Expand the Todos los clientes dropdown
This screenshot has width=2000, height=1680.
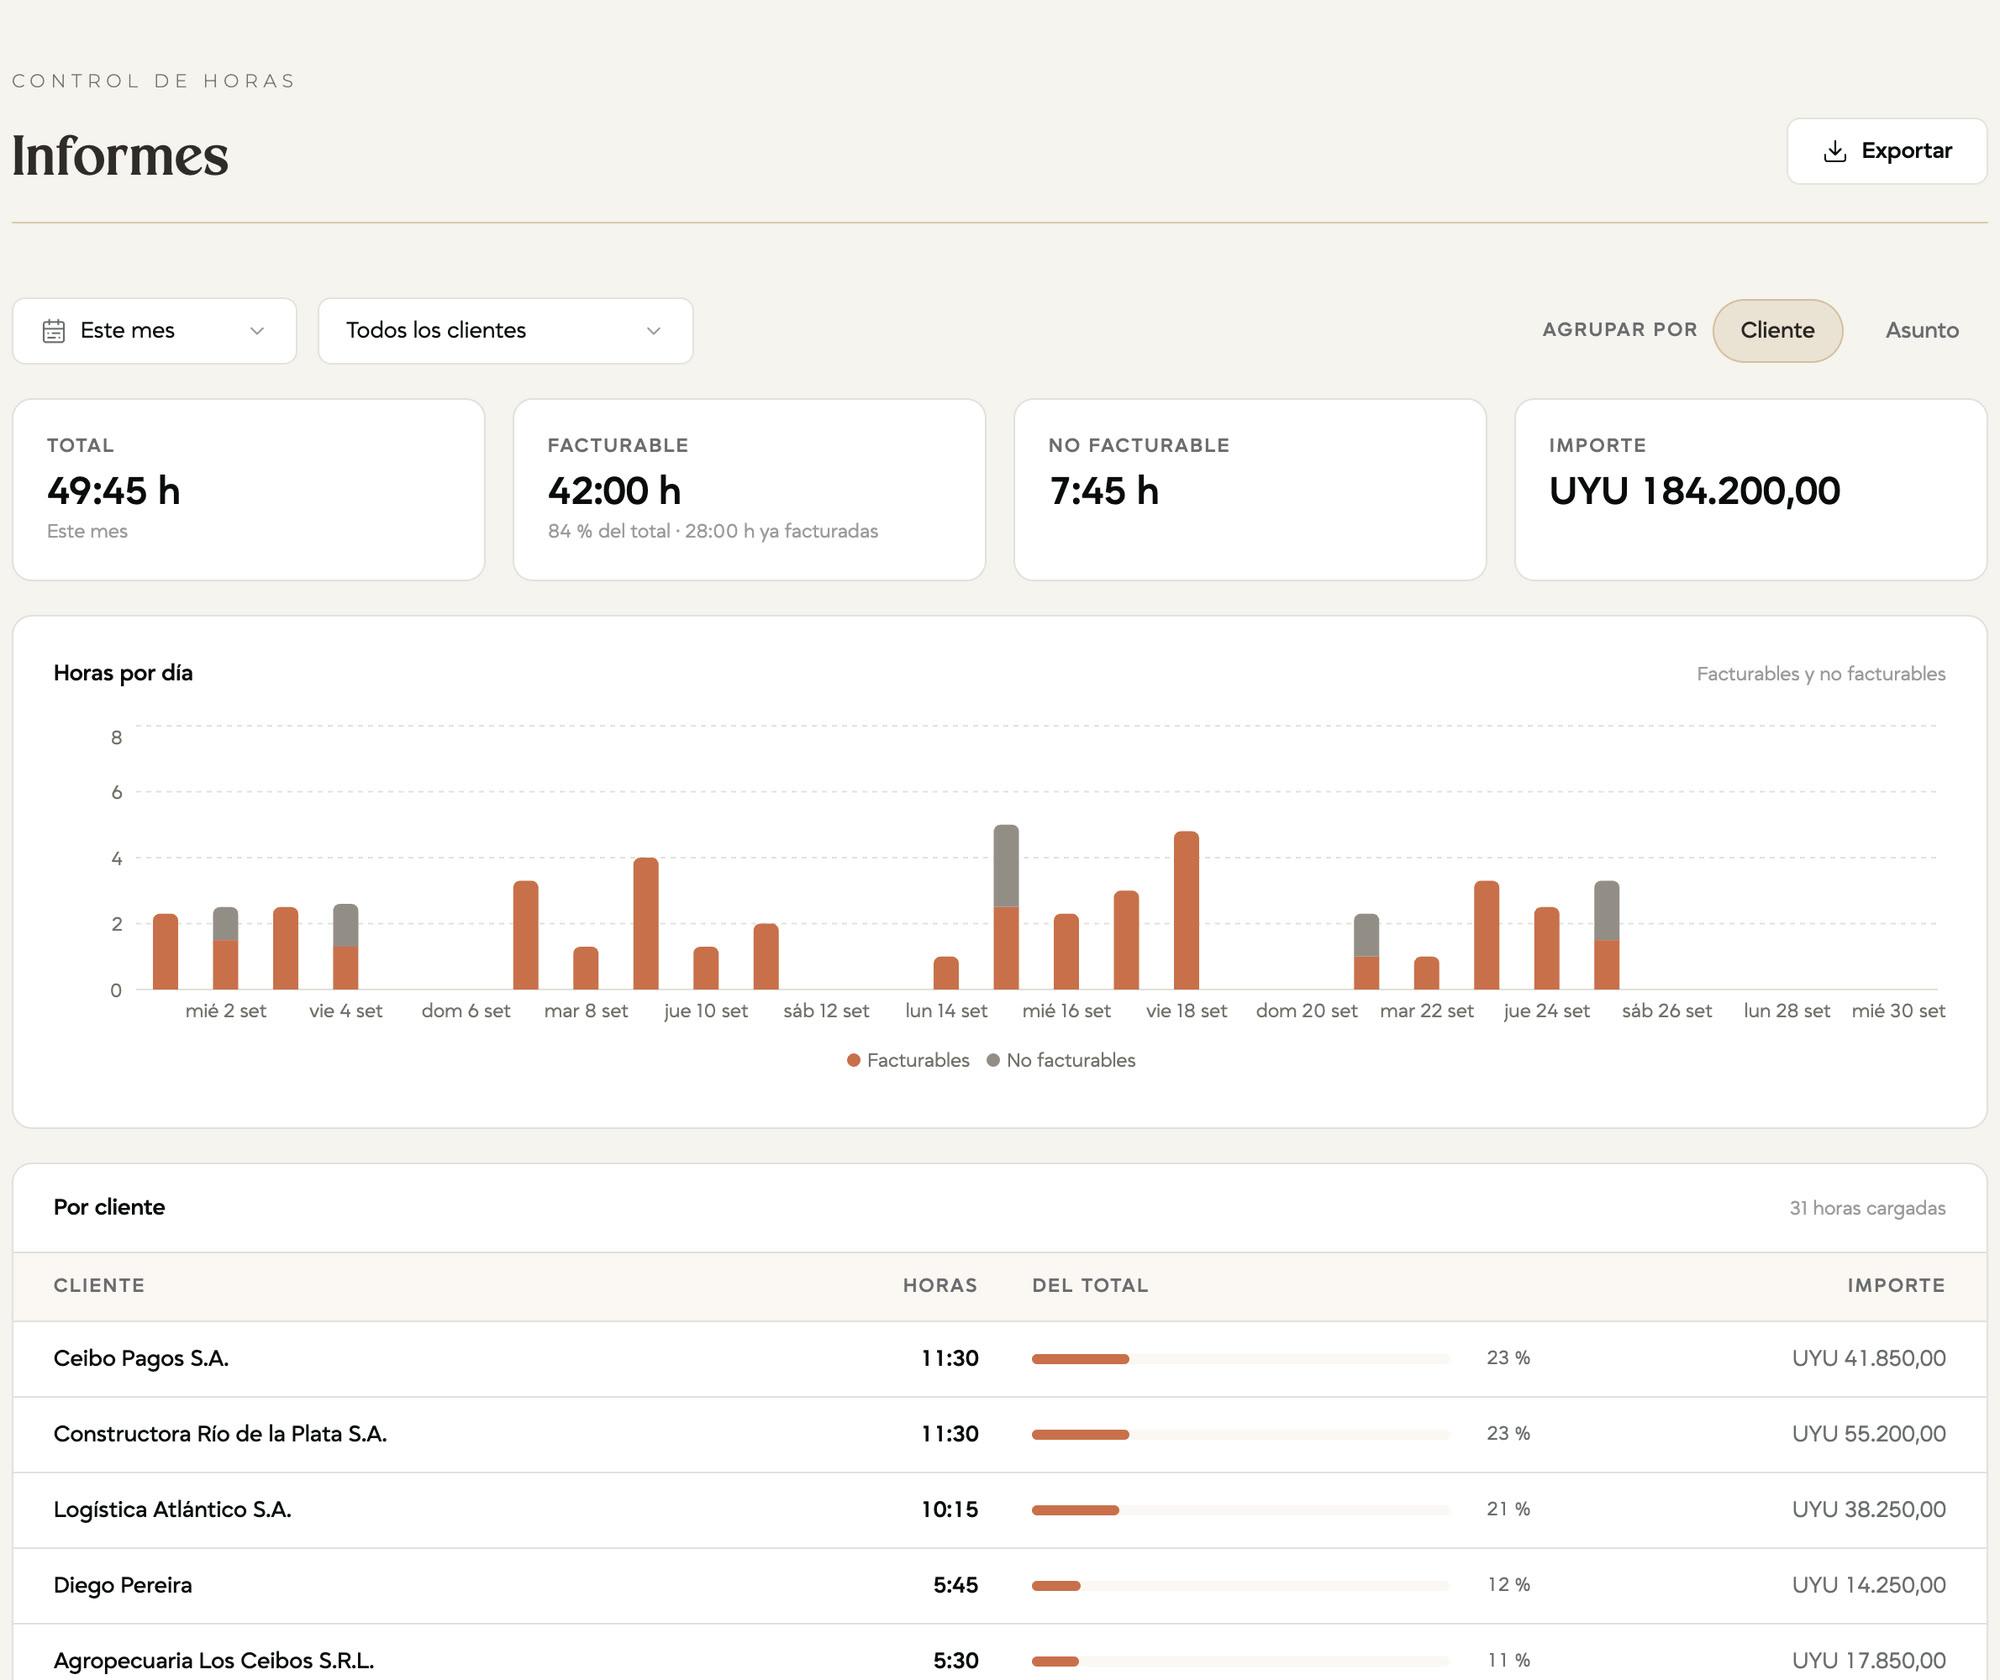coord(505,331)
